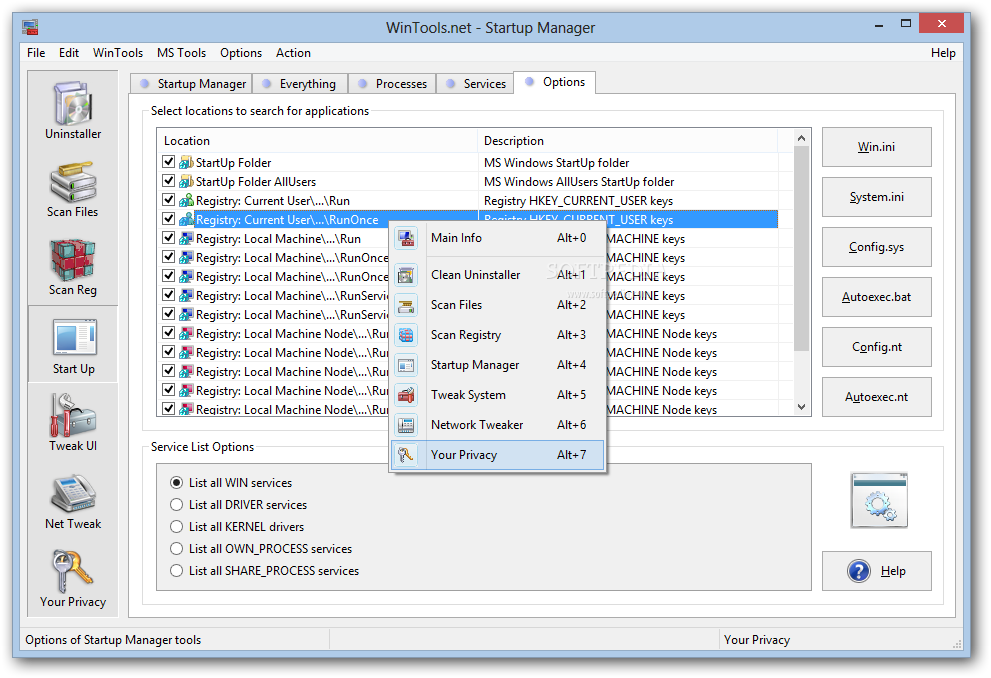Image resolution: width=991 pixels, height=678 pixels.
Task: Open Tweak UI tool in sidebar
Action: pyautogui.click(x=73, y=422)
